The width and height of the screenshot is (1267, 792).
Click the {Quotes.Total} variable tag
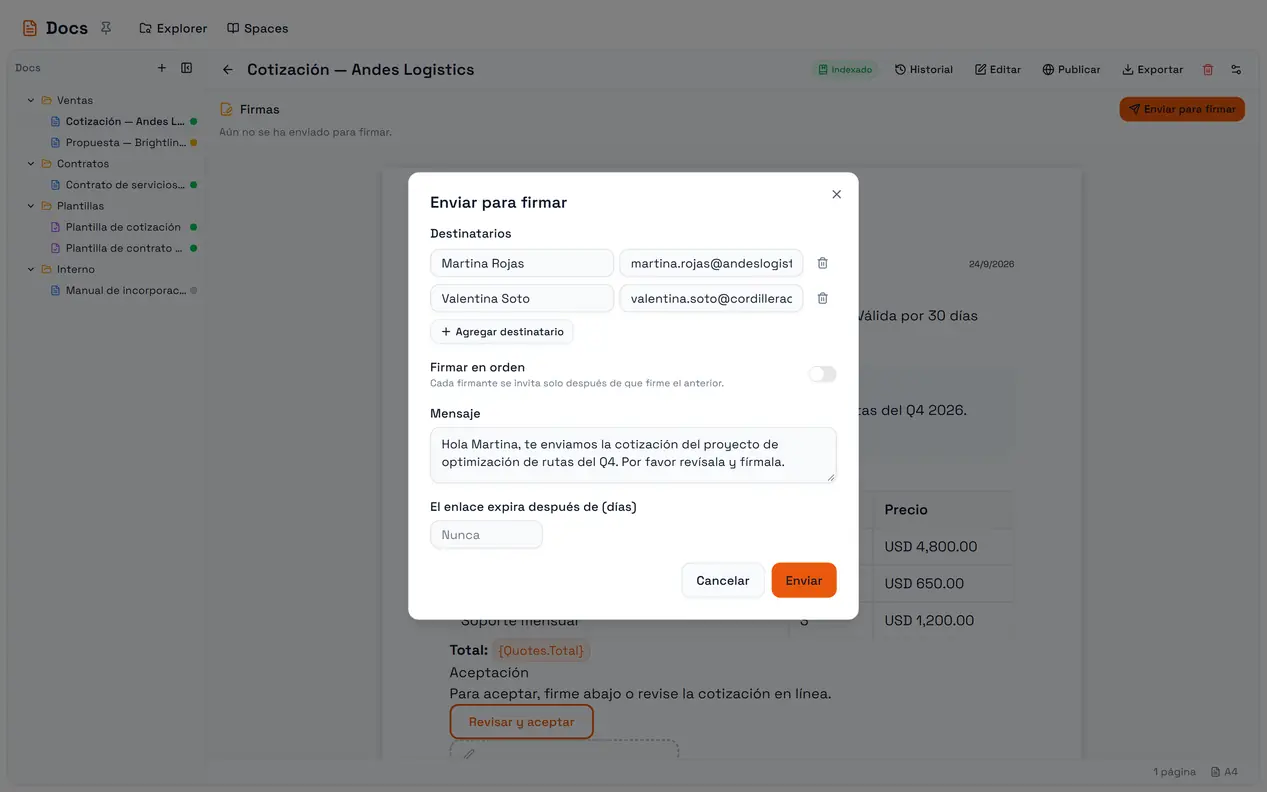541,651
